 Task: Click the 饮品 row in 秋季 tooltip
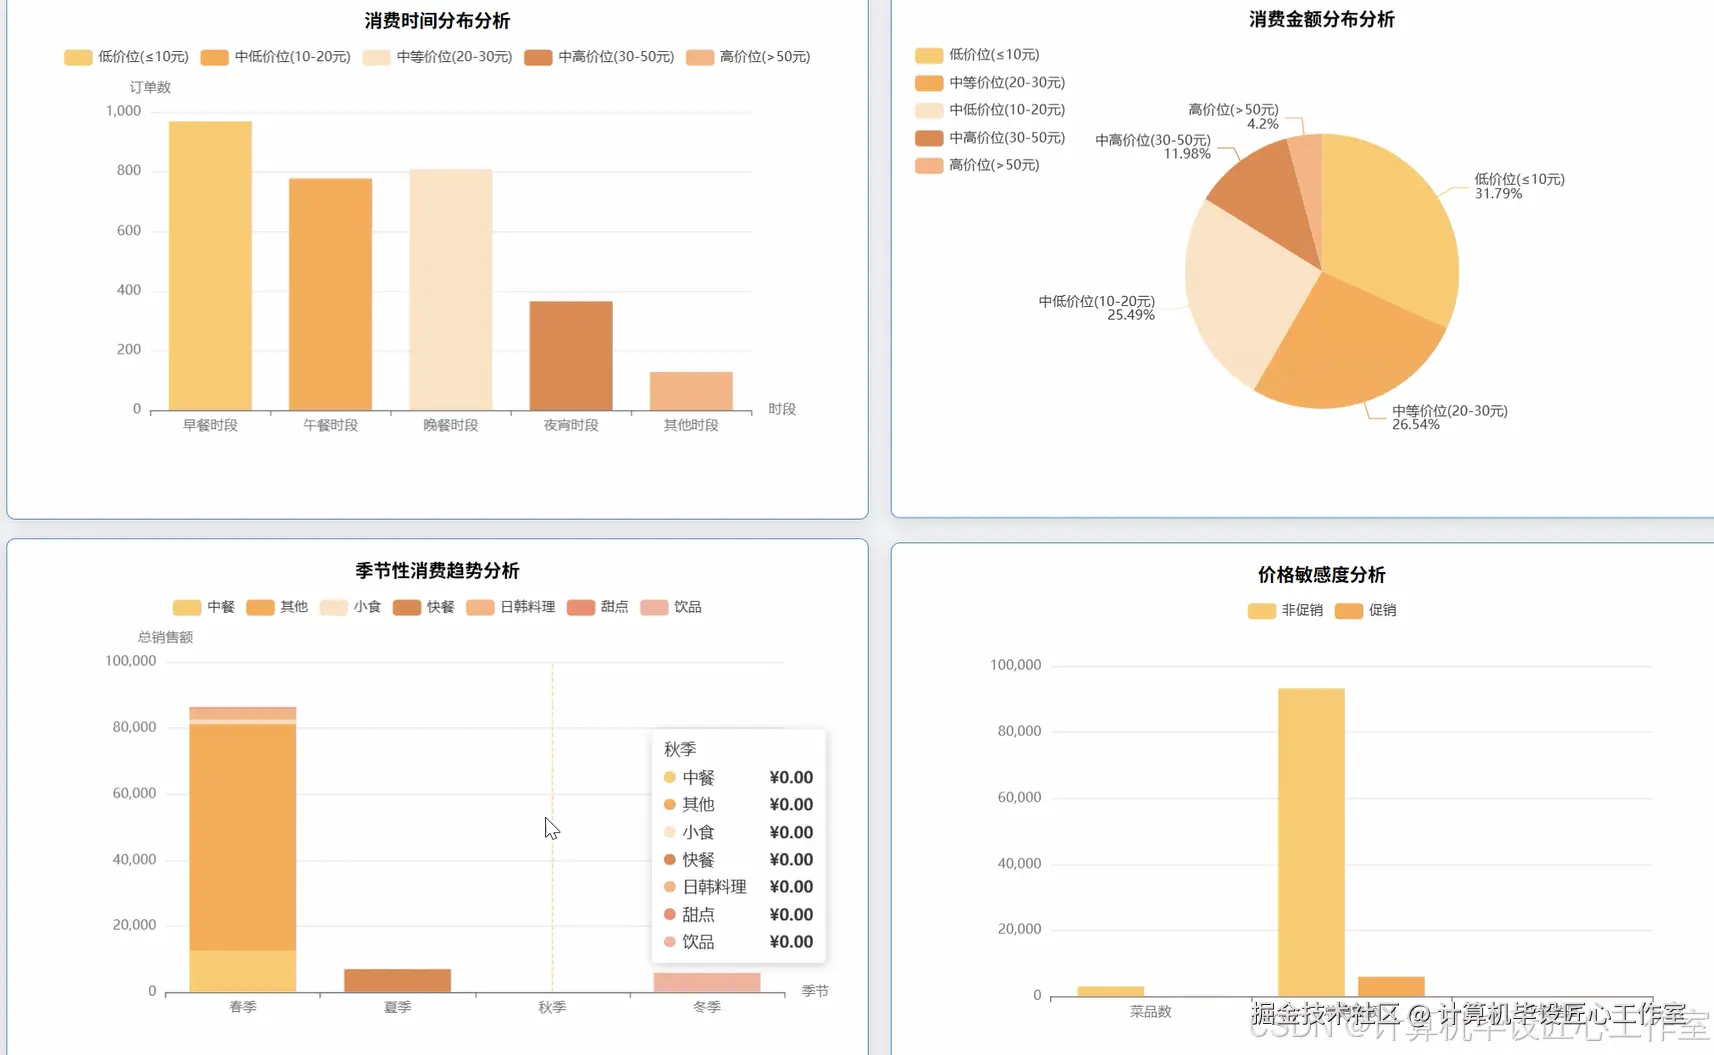coord(738,942)
